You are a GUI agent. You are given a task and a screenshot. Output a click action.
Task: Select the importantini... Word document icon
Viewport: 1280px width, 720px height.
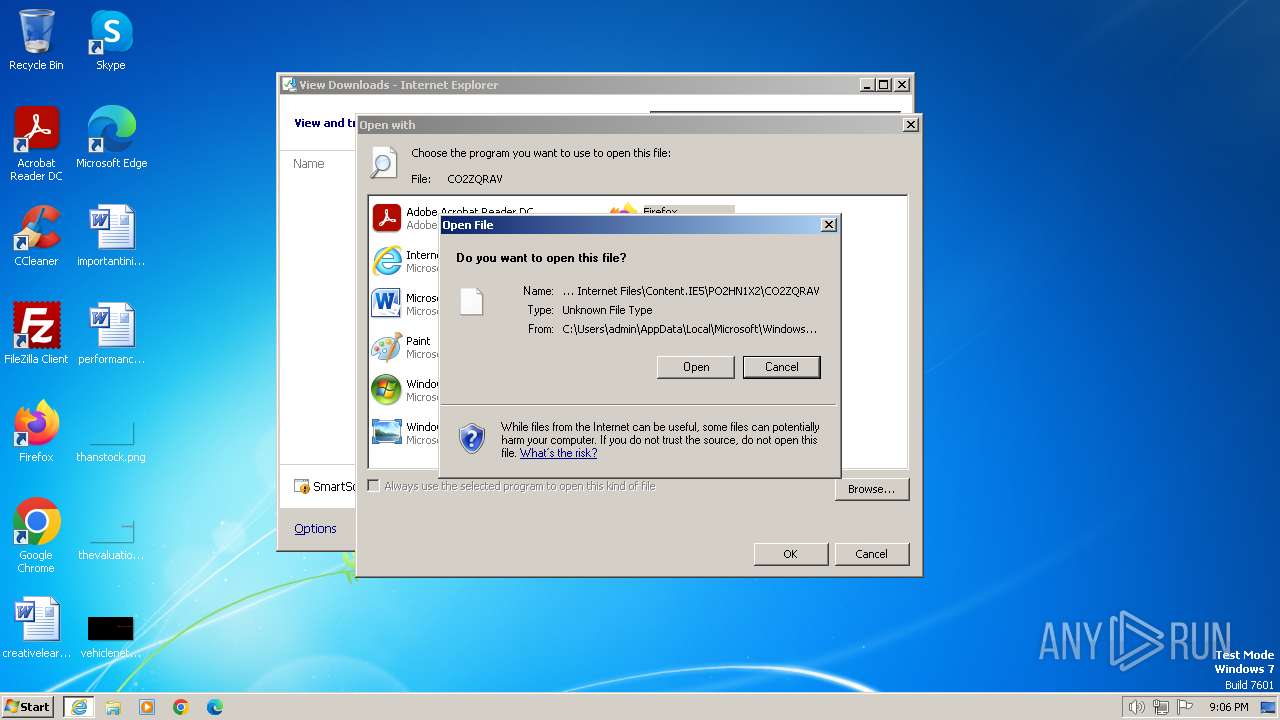coord(111,237)
